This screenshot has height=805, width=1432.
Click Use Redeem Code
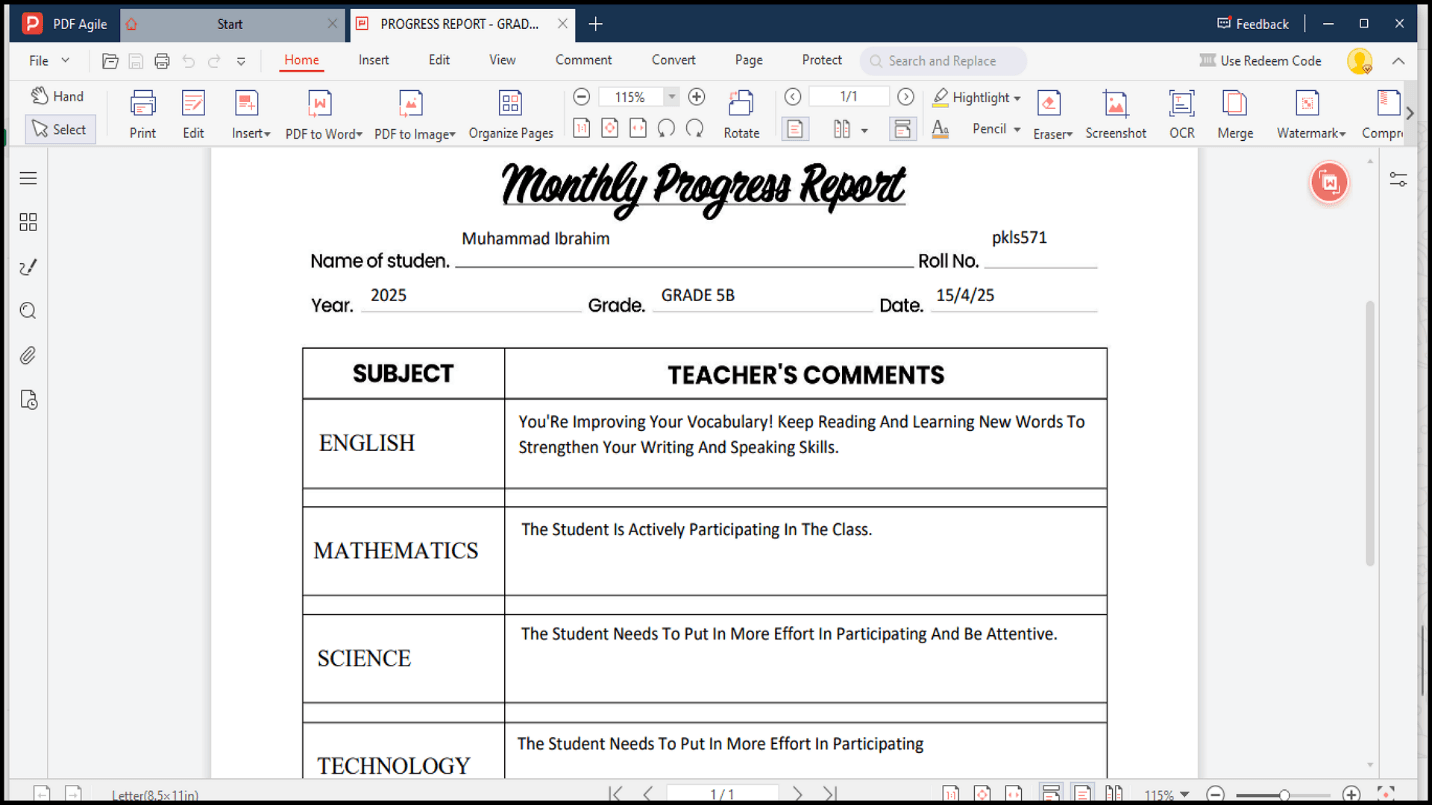(1260, 61)
